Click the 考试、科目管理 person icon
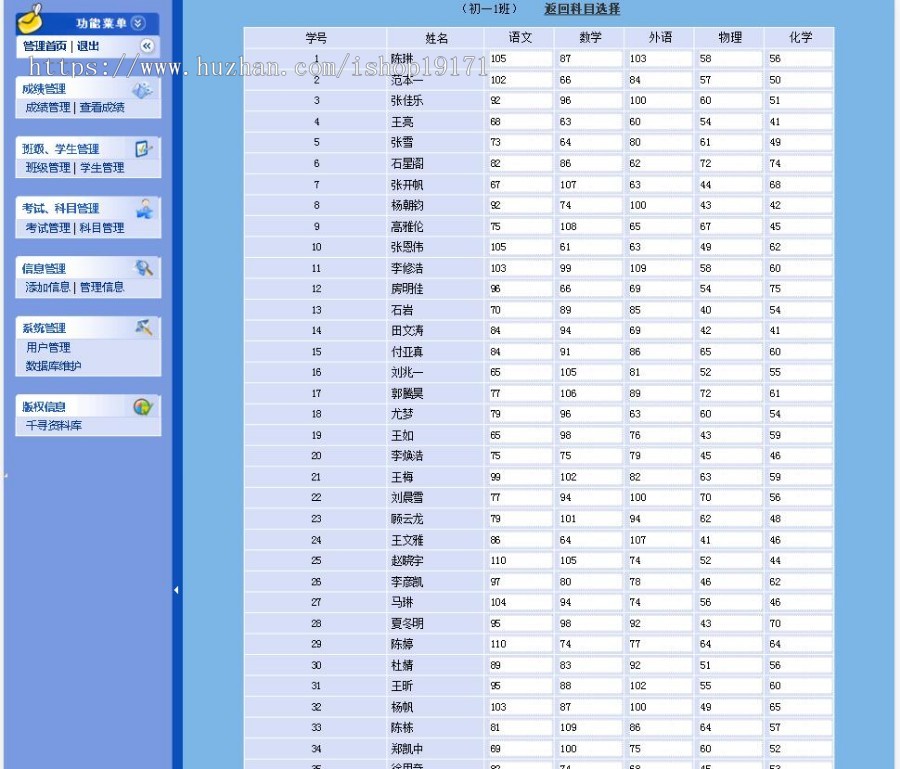The image size is (900, 769). 144,208
